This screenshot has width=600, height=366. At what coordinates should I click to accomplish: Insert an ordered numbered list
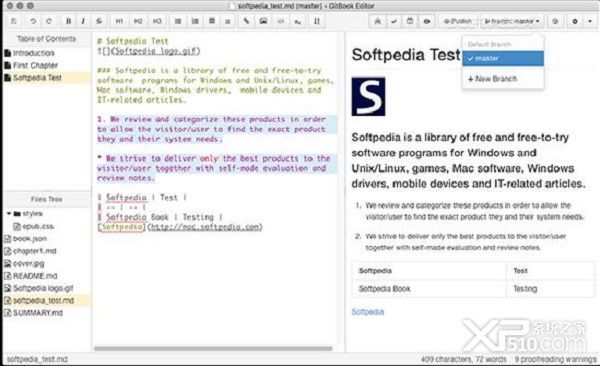click(x=195, y=21)
